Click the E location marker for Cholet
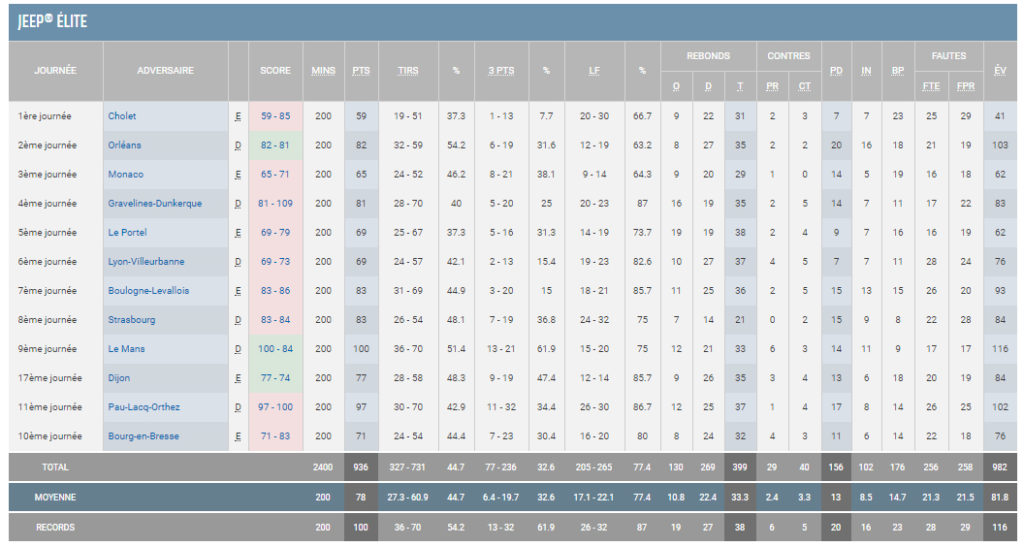This screenshot has height=547, width=1024. click(x=238, y=116)
